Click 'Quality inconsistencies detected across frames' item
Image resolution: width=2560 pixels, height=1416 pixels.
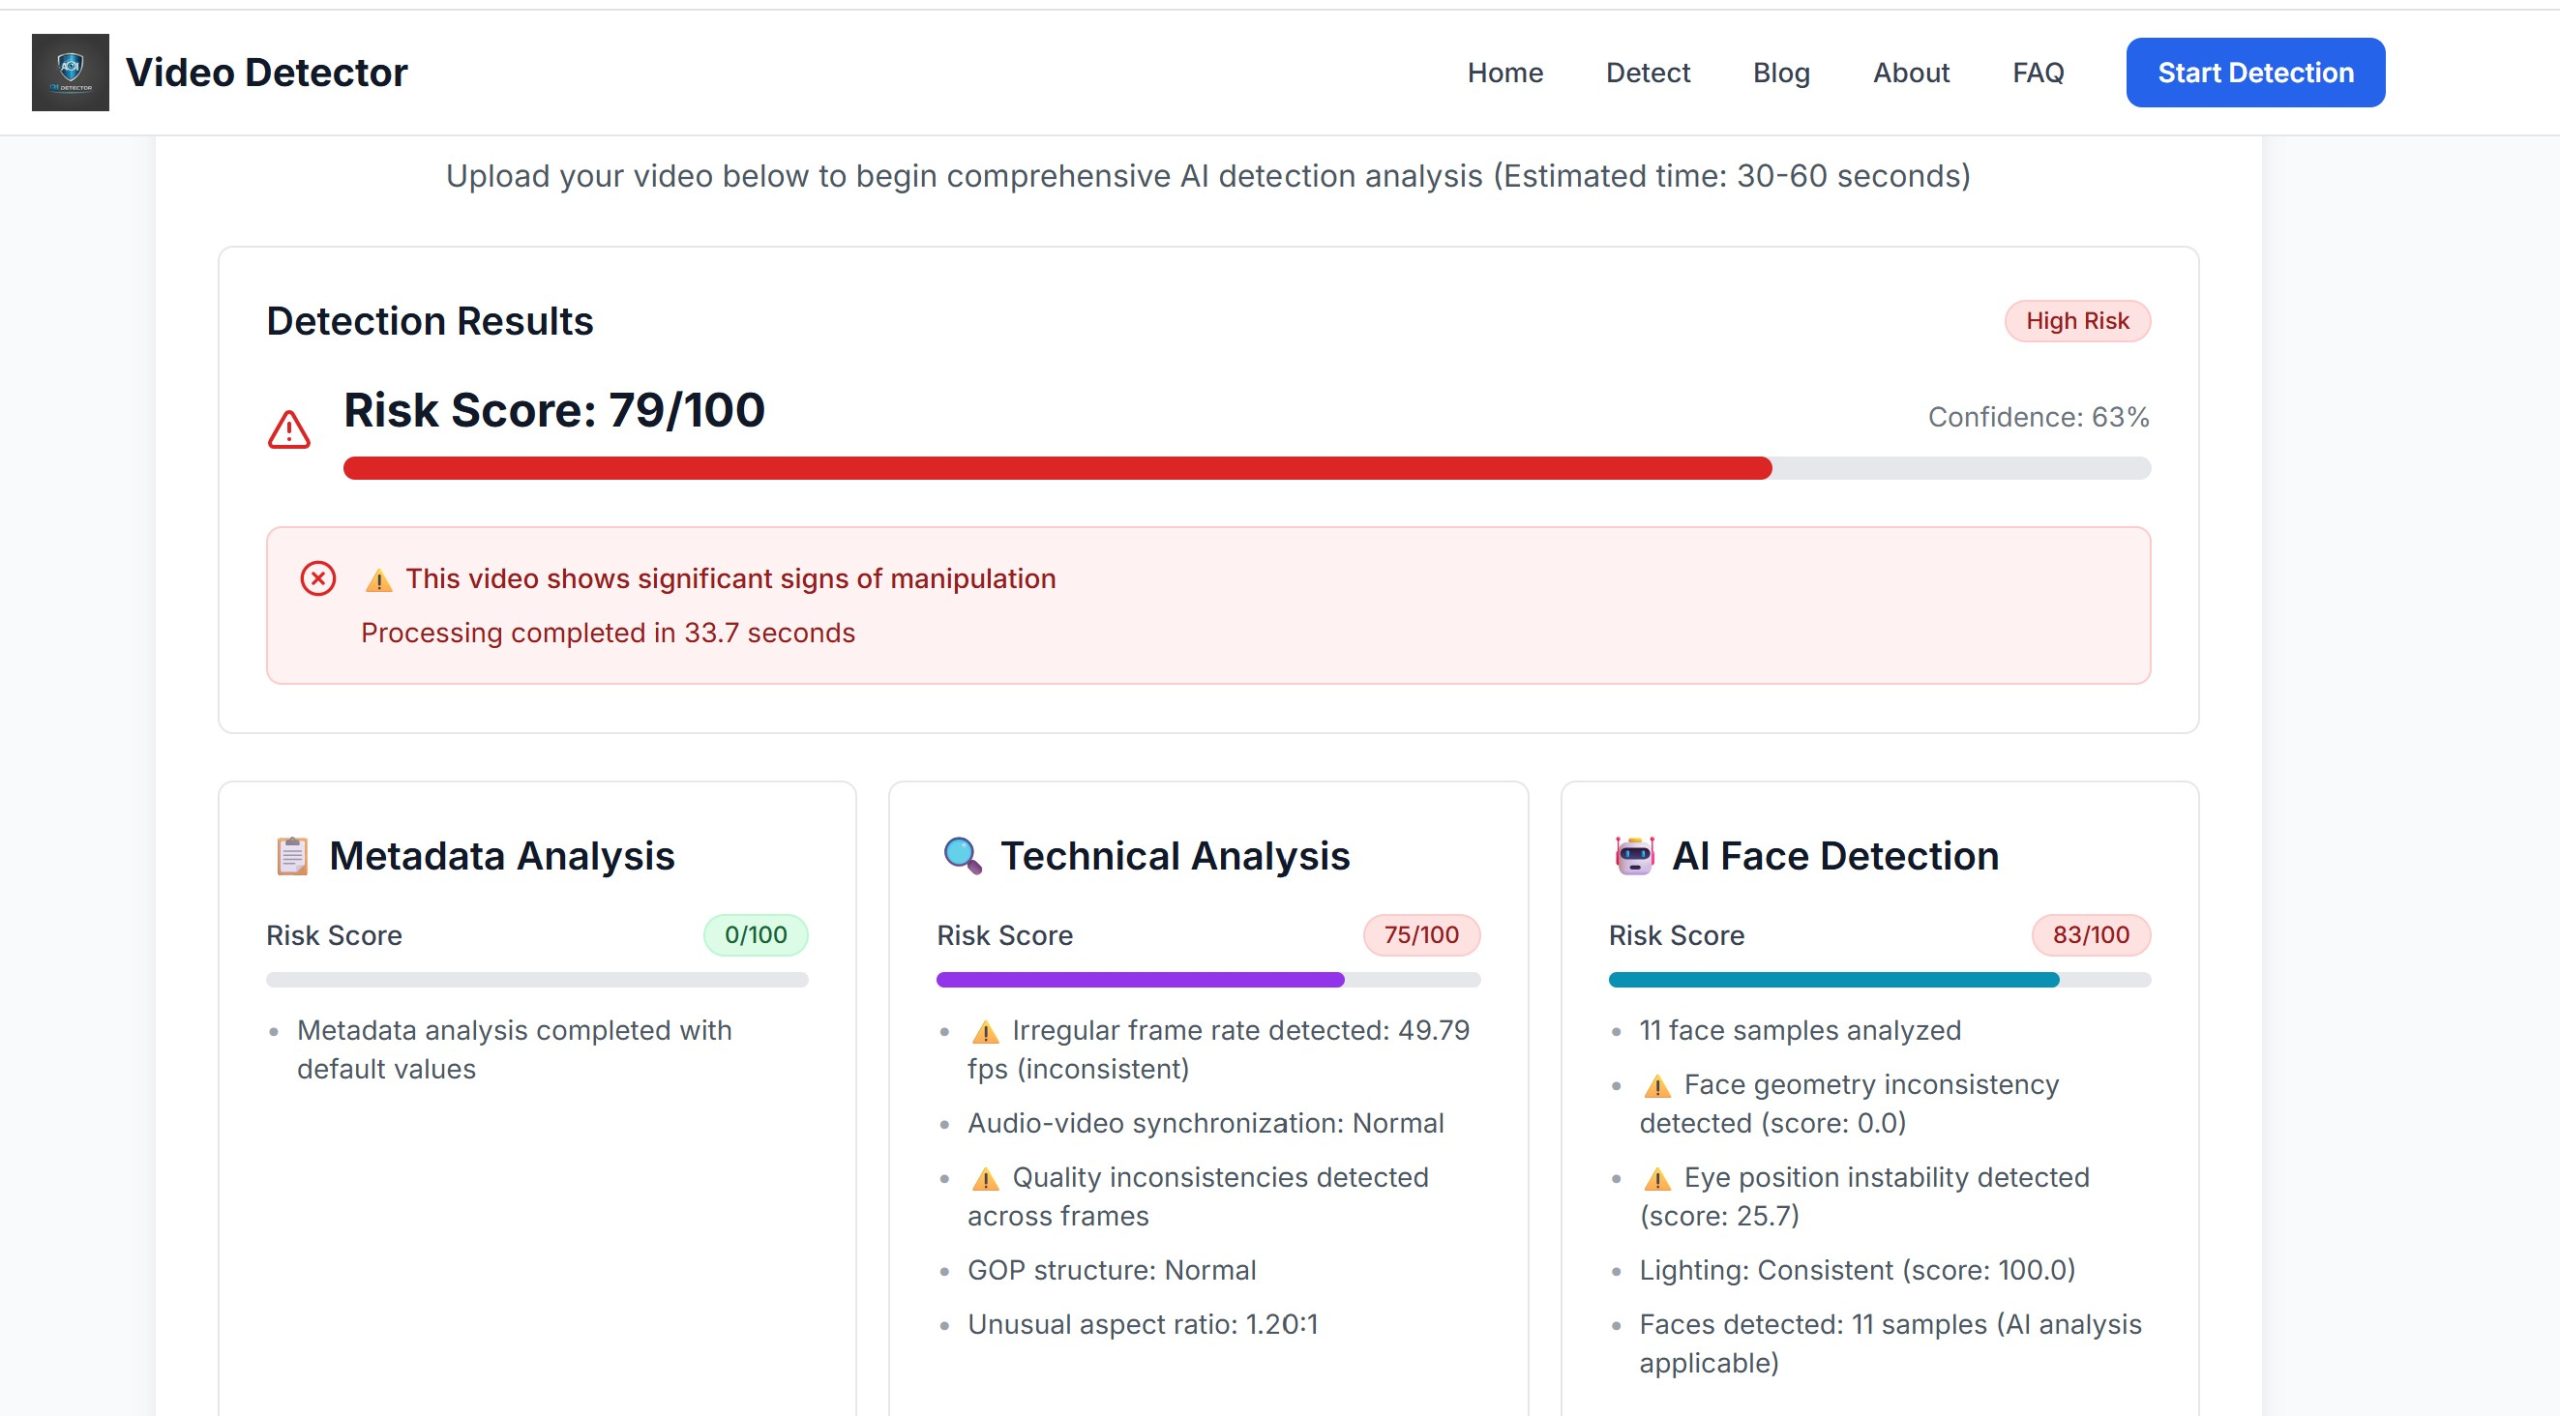click(1198, 1197)
